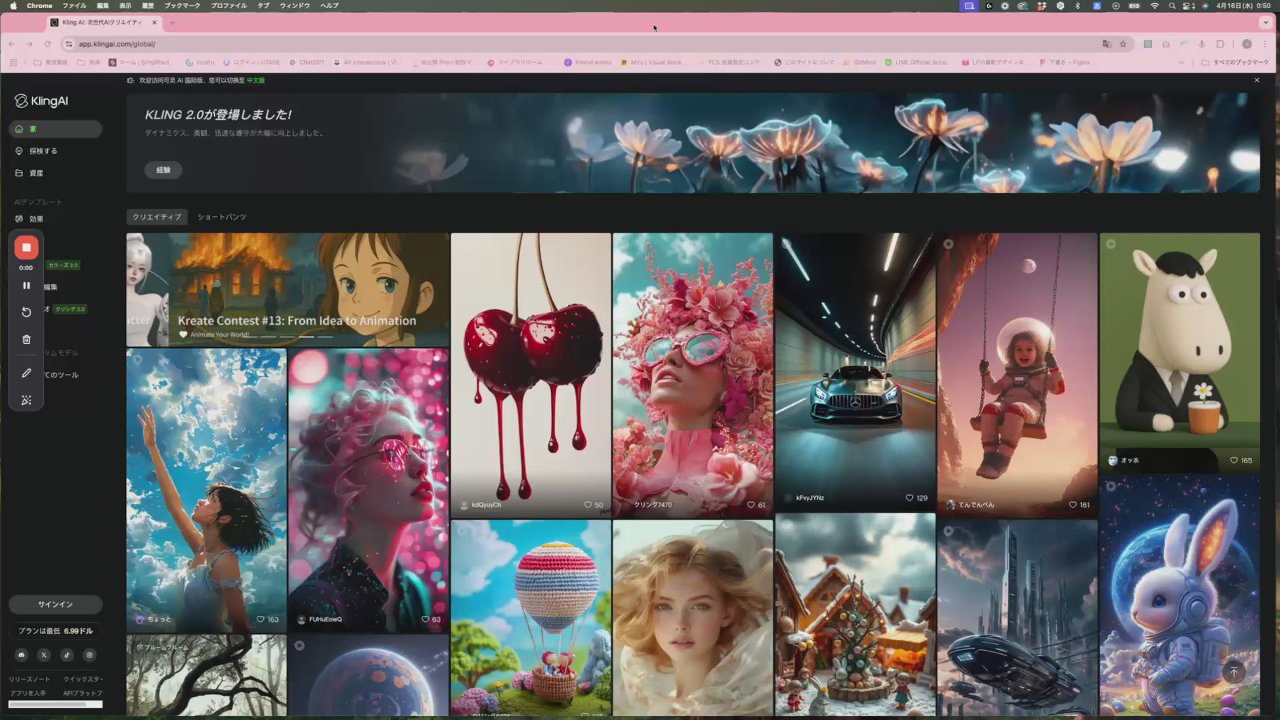The image size is (1280, 720).
Task: Open the gingerbread house thumbnail
Action: point(855,615)
